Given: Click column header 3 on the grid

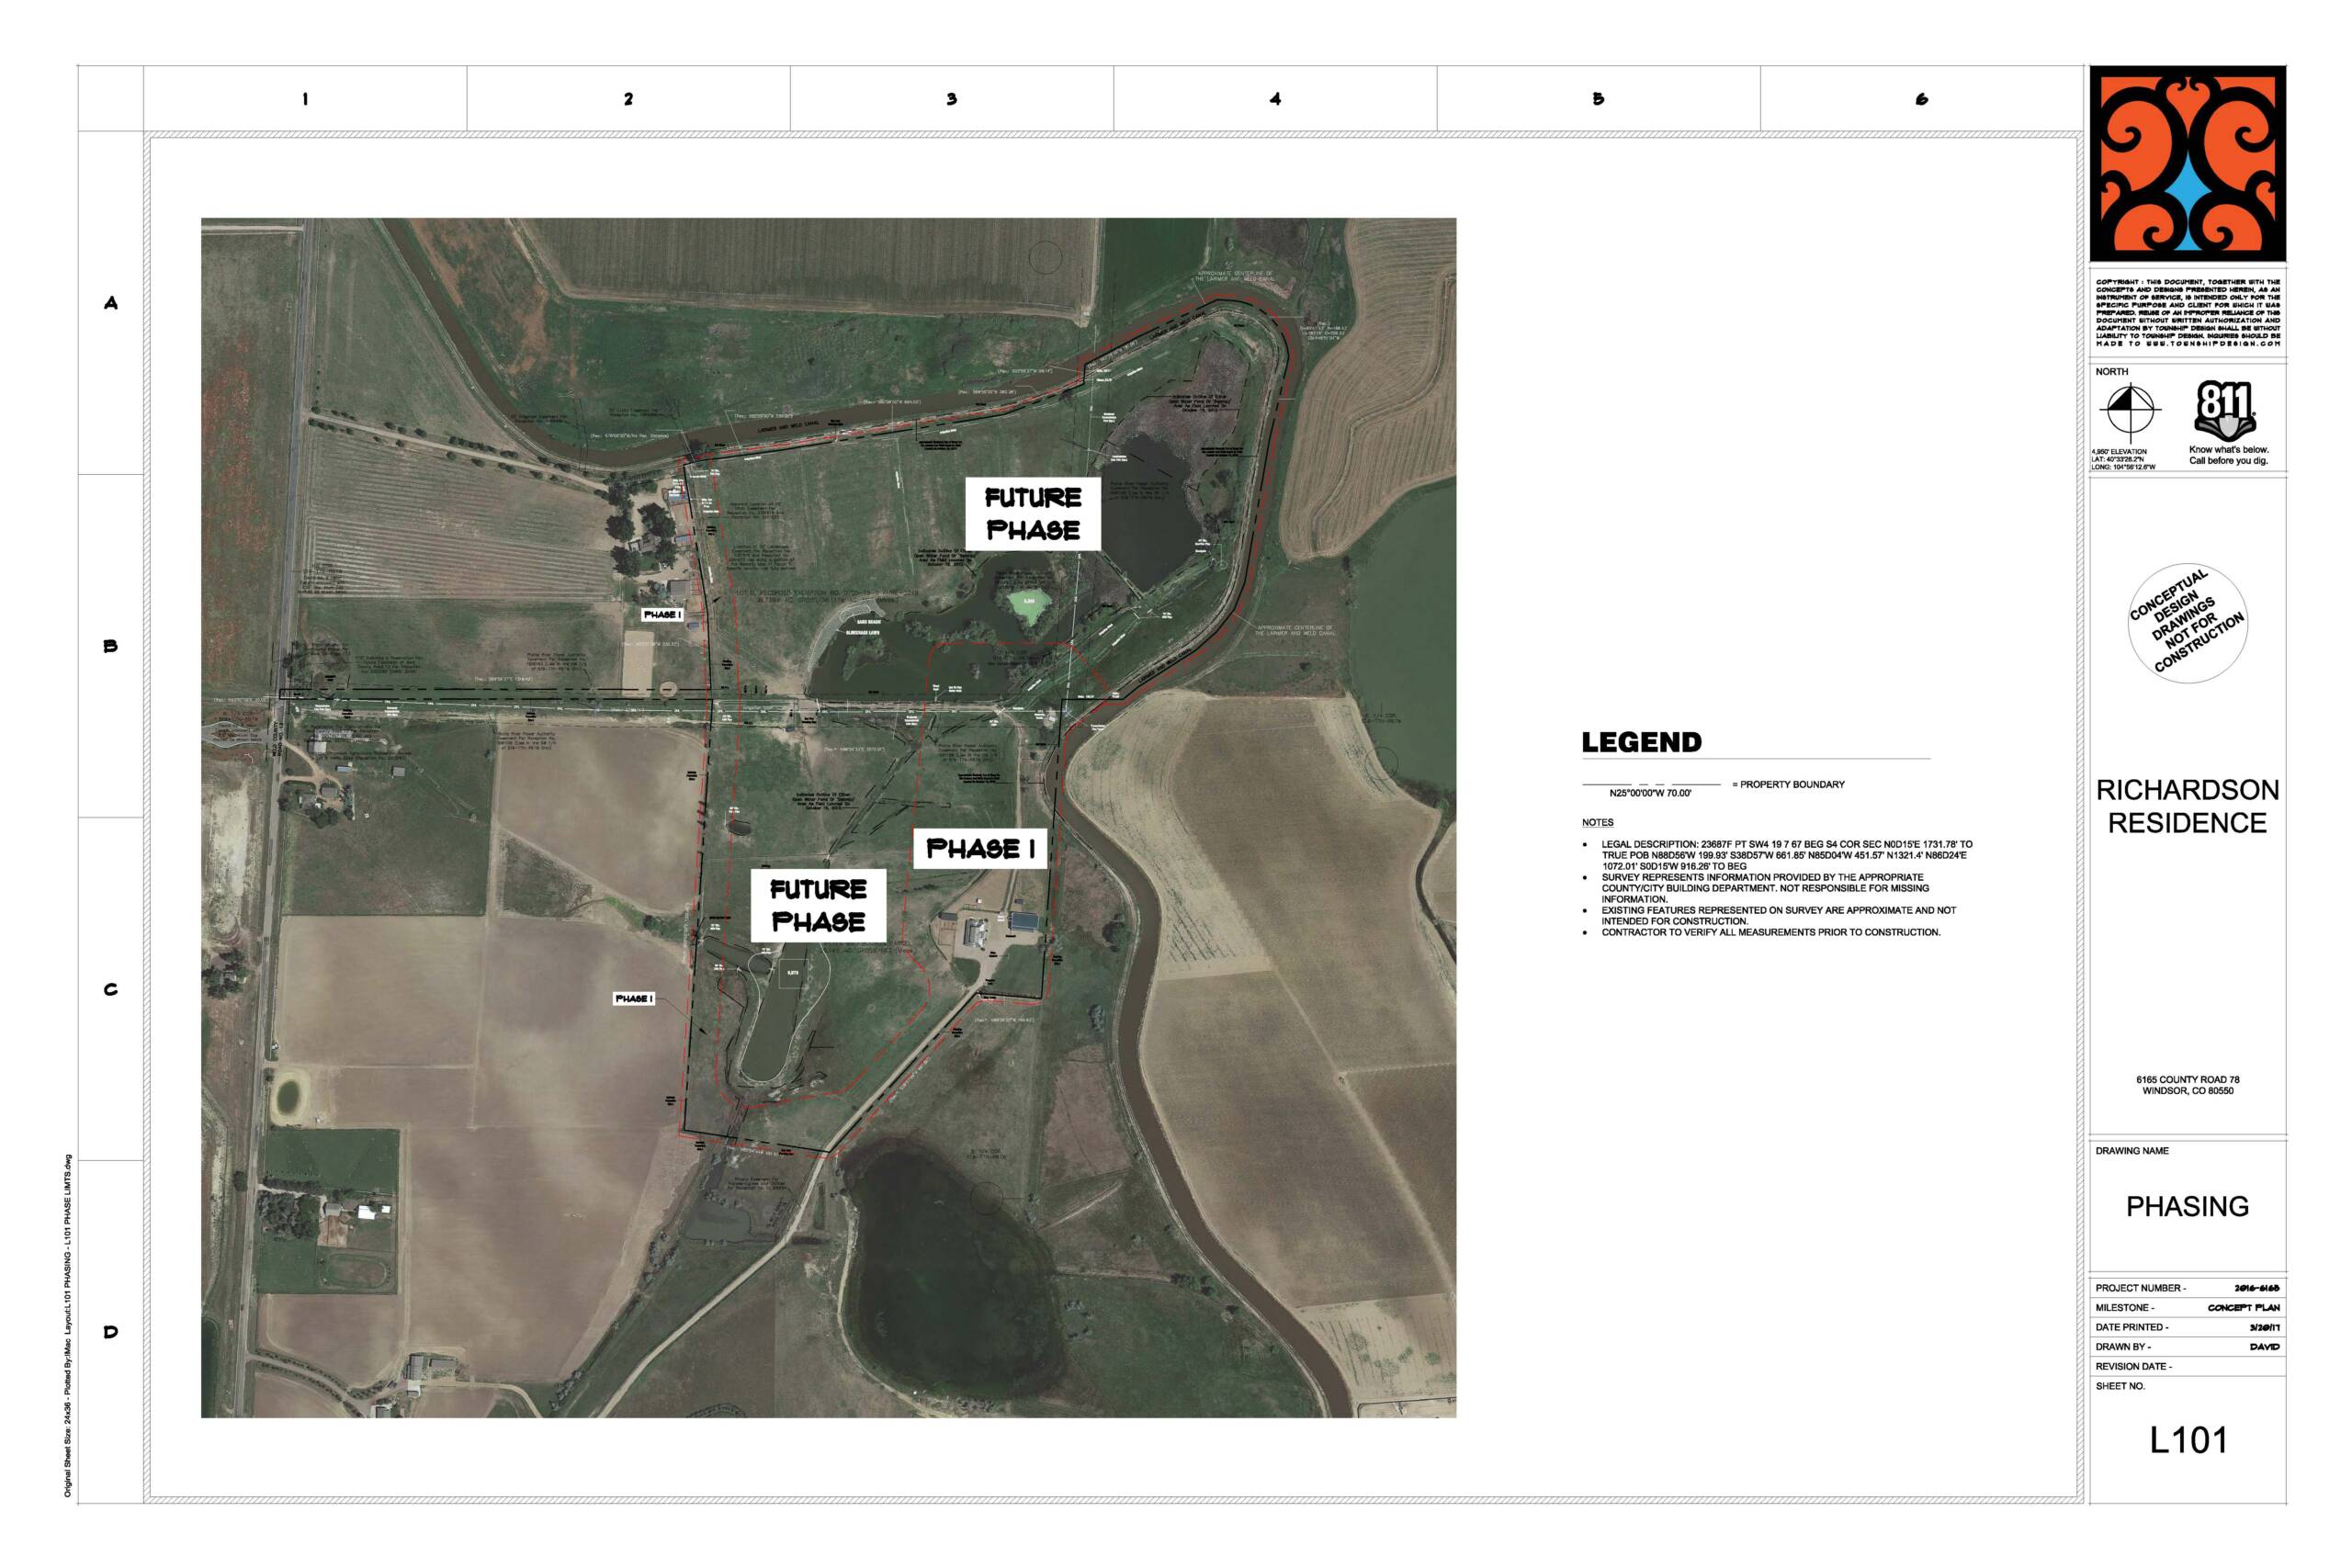Looking at the screenshot, I should tap(952, 99).
